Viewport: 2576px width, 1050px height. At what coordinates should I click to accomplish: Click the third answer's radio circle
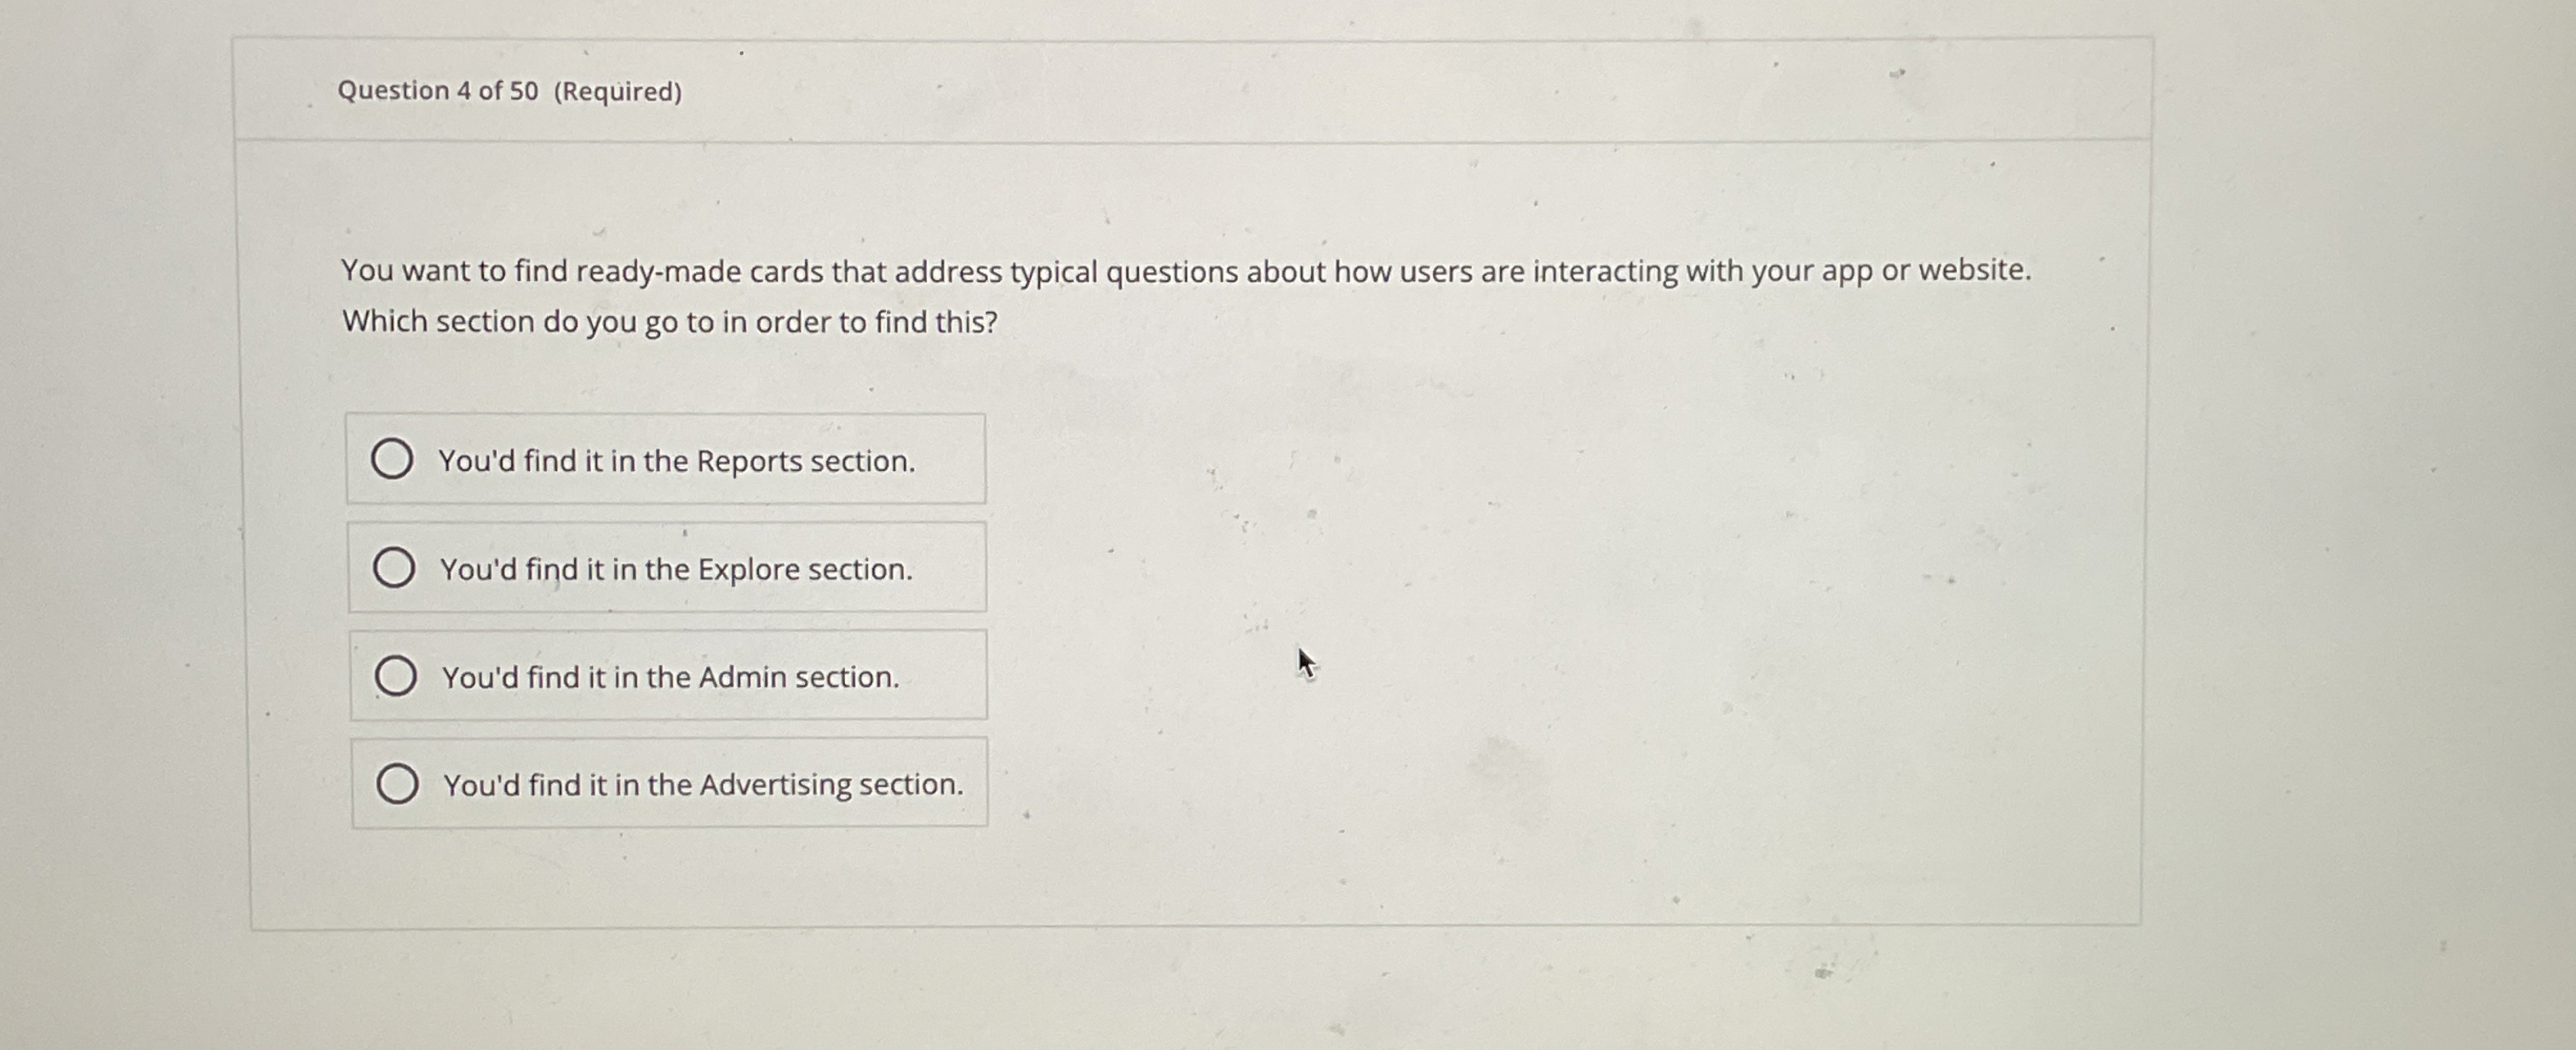point(396,676)
